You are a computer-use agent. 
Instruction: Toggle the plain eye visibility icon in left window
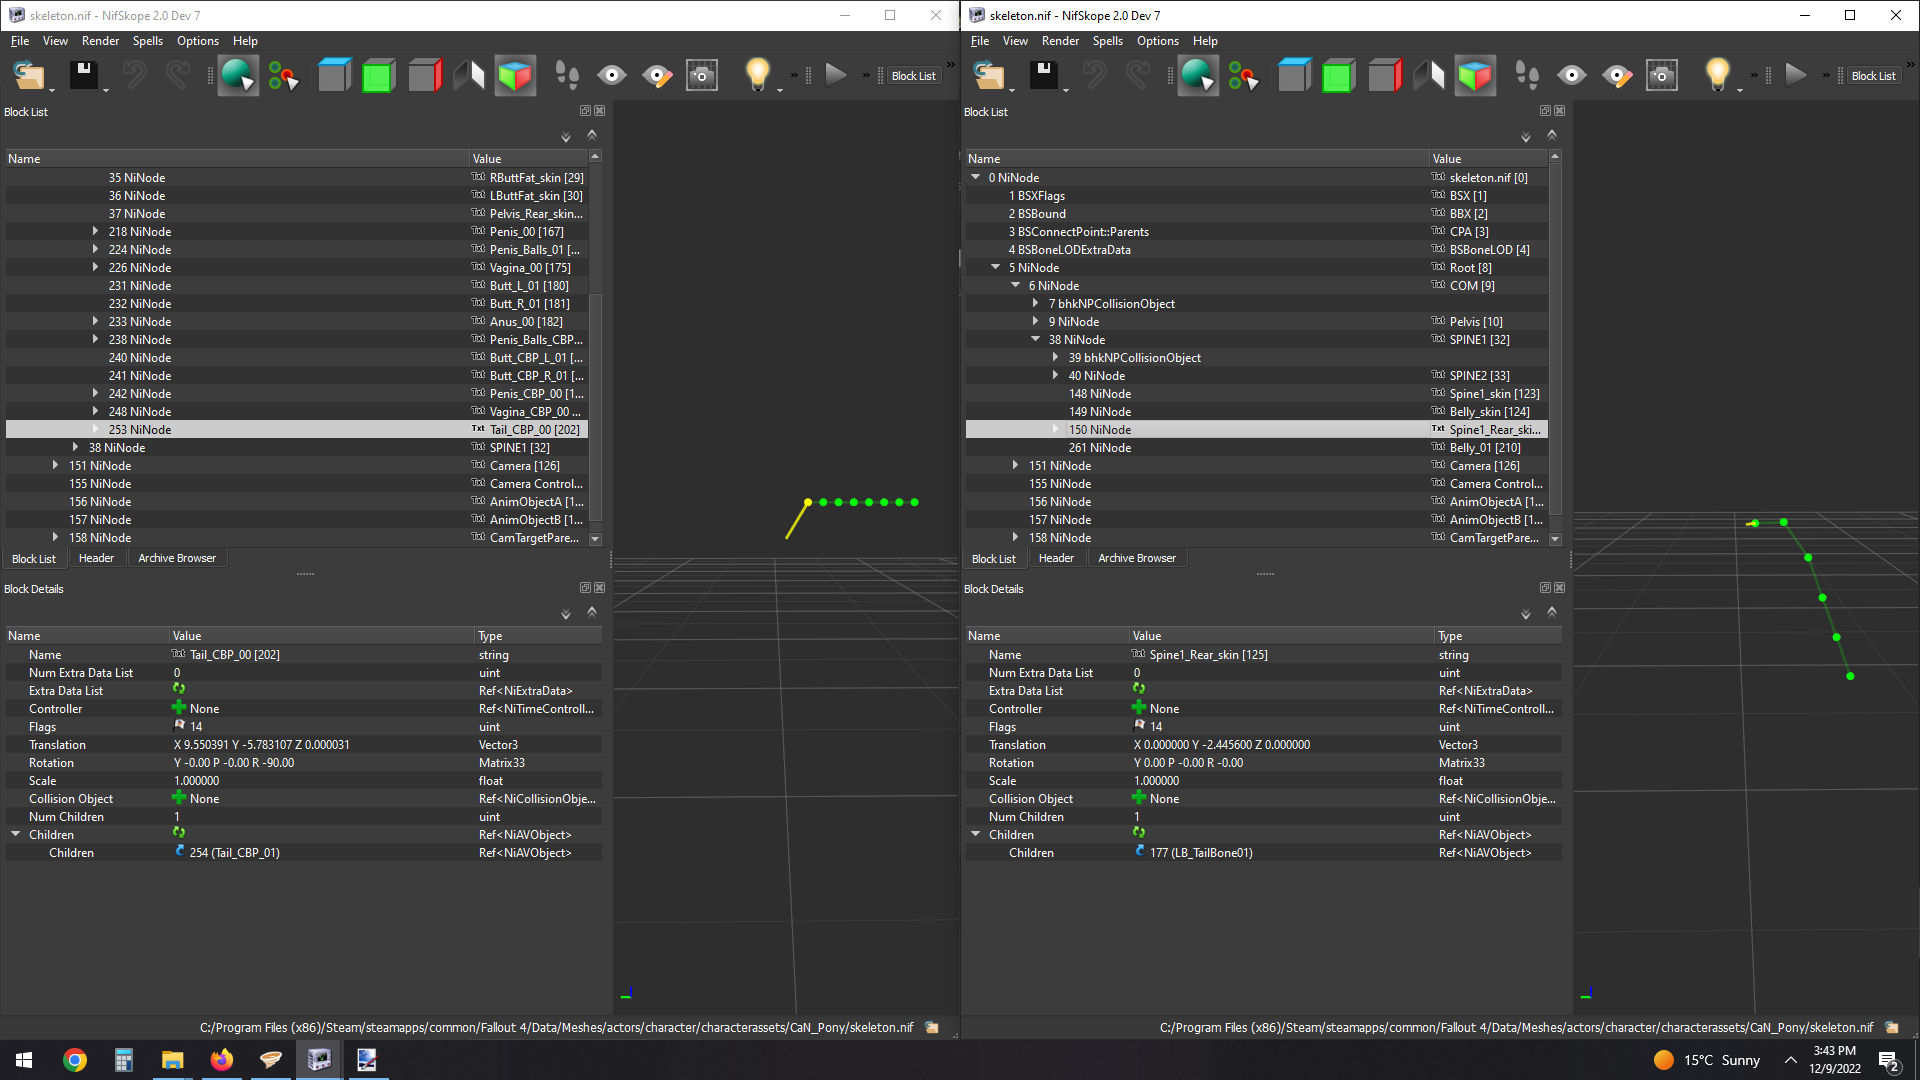tap(612, 76)
